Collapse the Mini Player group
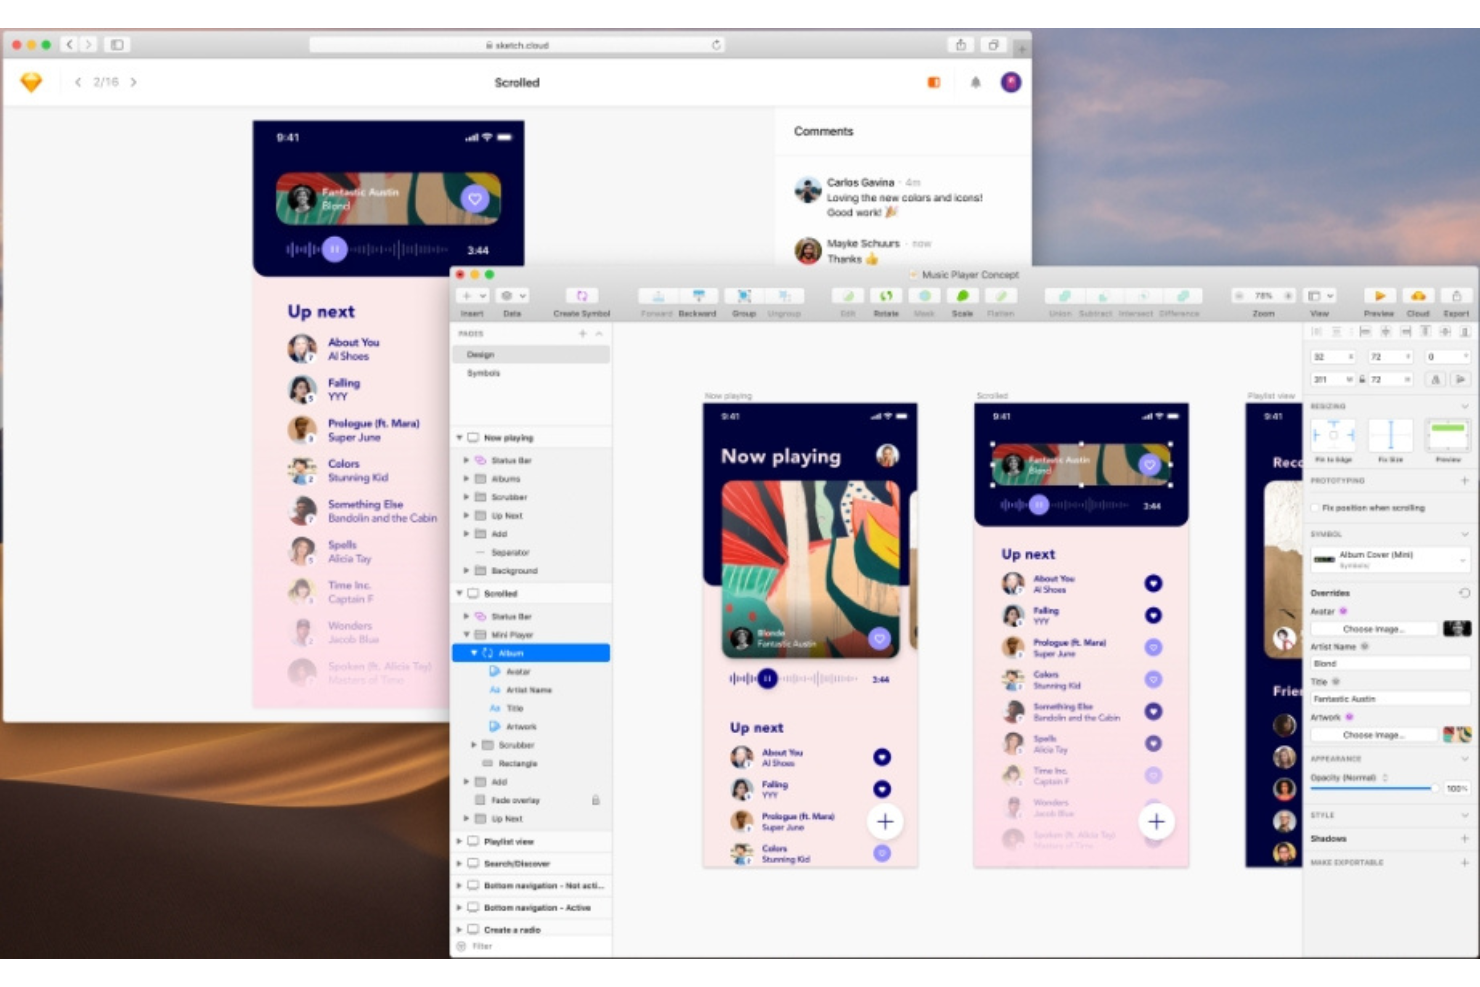Image resolution: width=1480 pixels, height=987 pixels. click(467, 635)
